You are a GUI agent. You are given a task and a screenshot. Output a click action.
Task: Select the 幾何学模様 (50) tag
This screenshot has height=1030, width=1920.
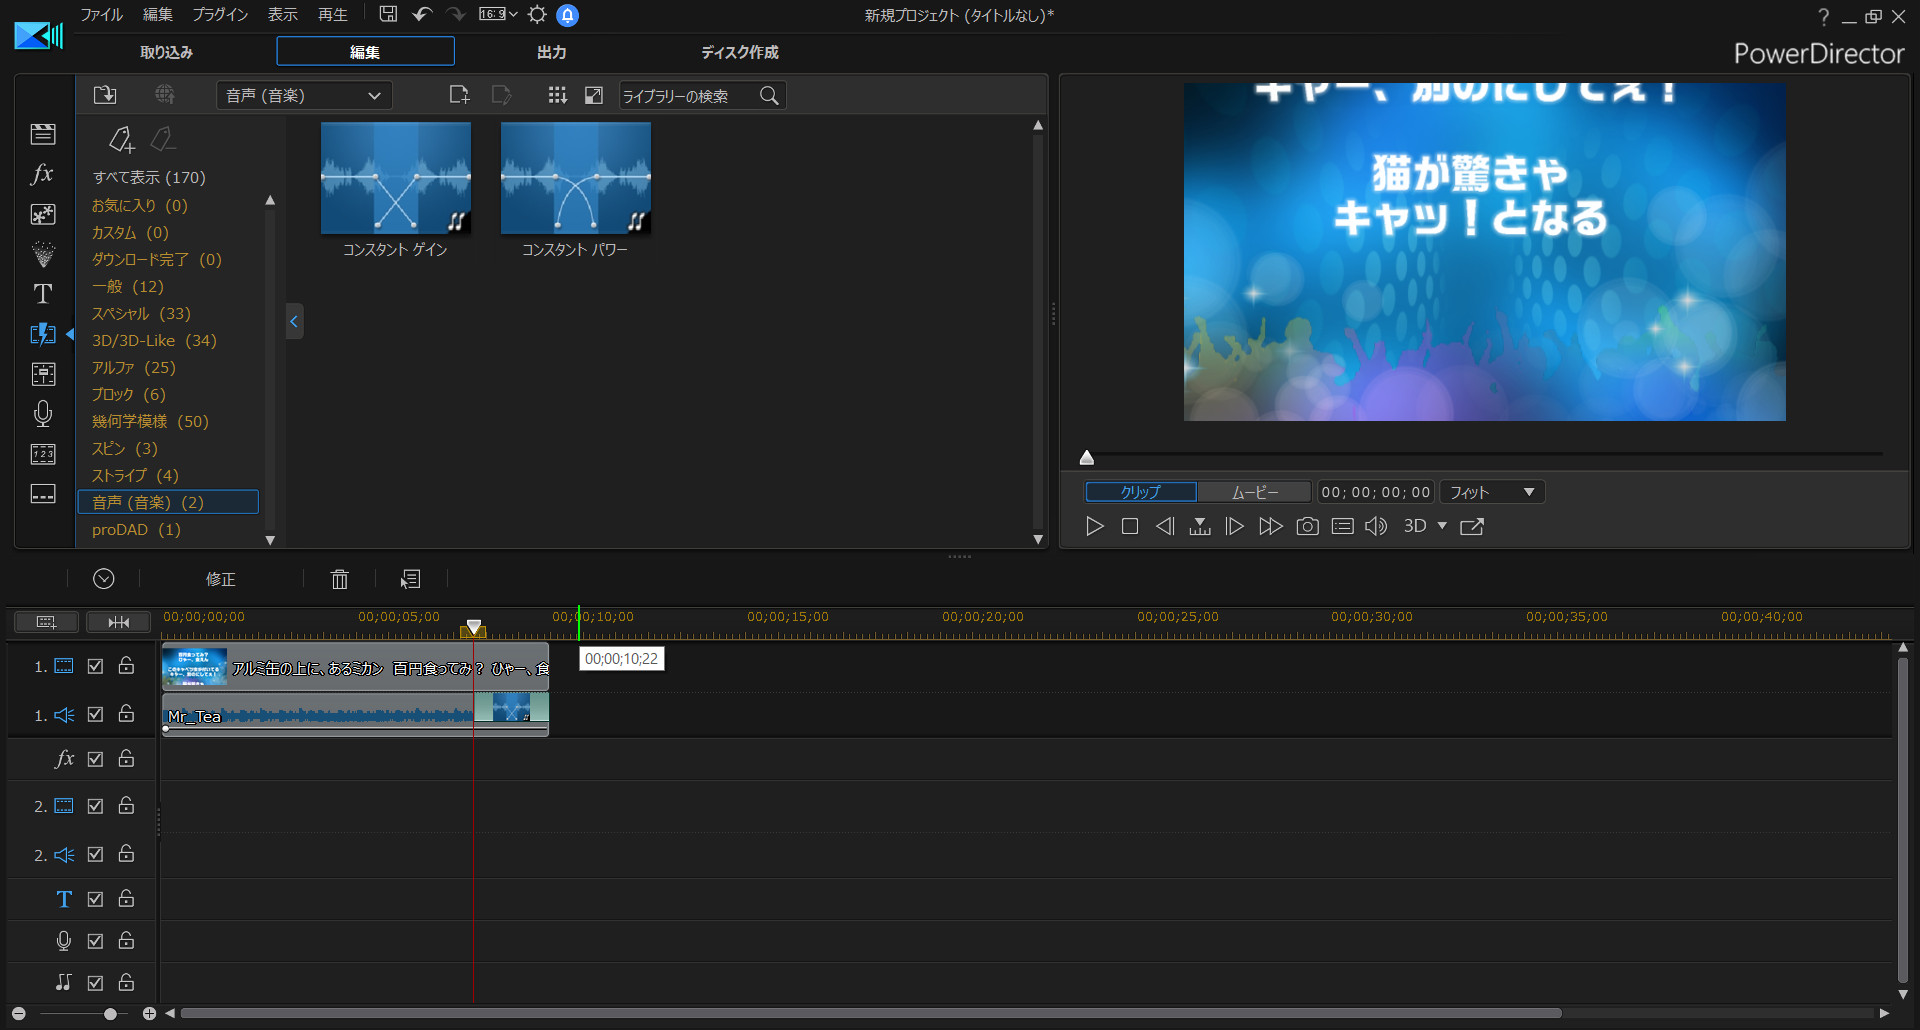coord(151,421)
